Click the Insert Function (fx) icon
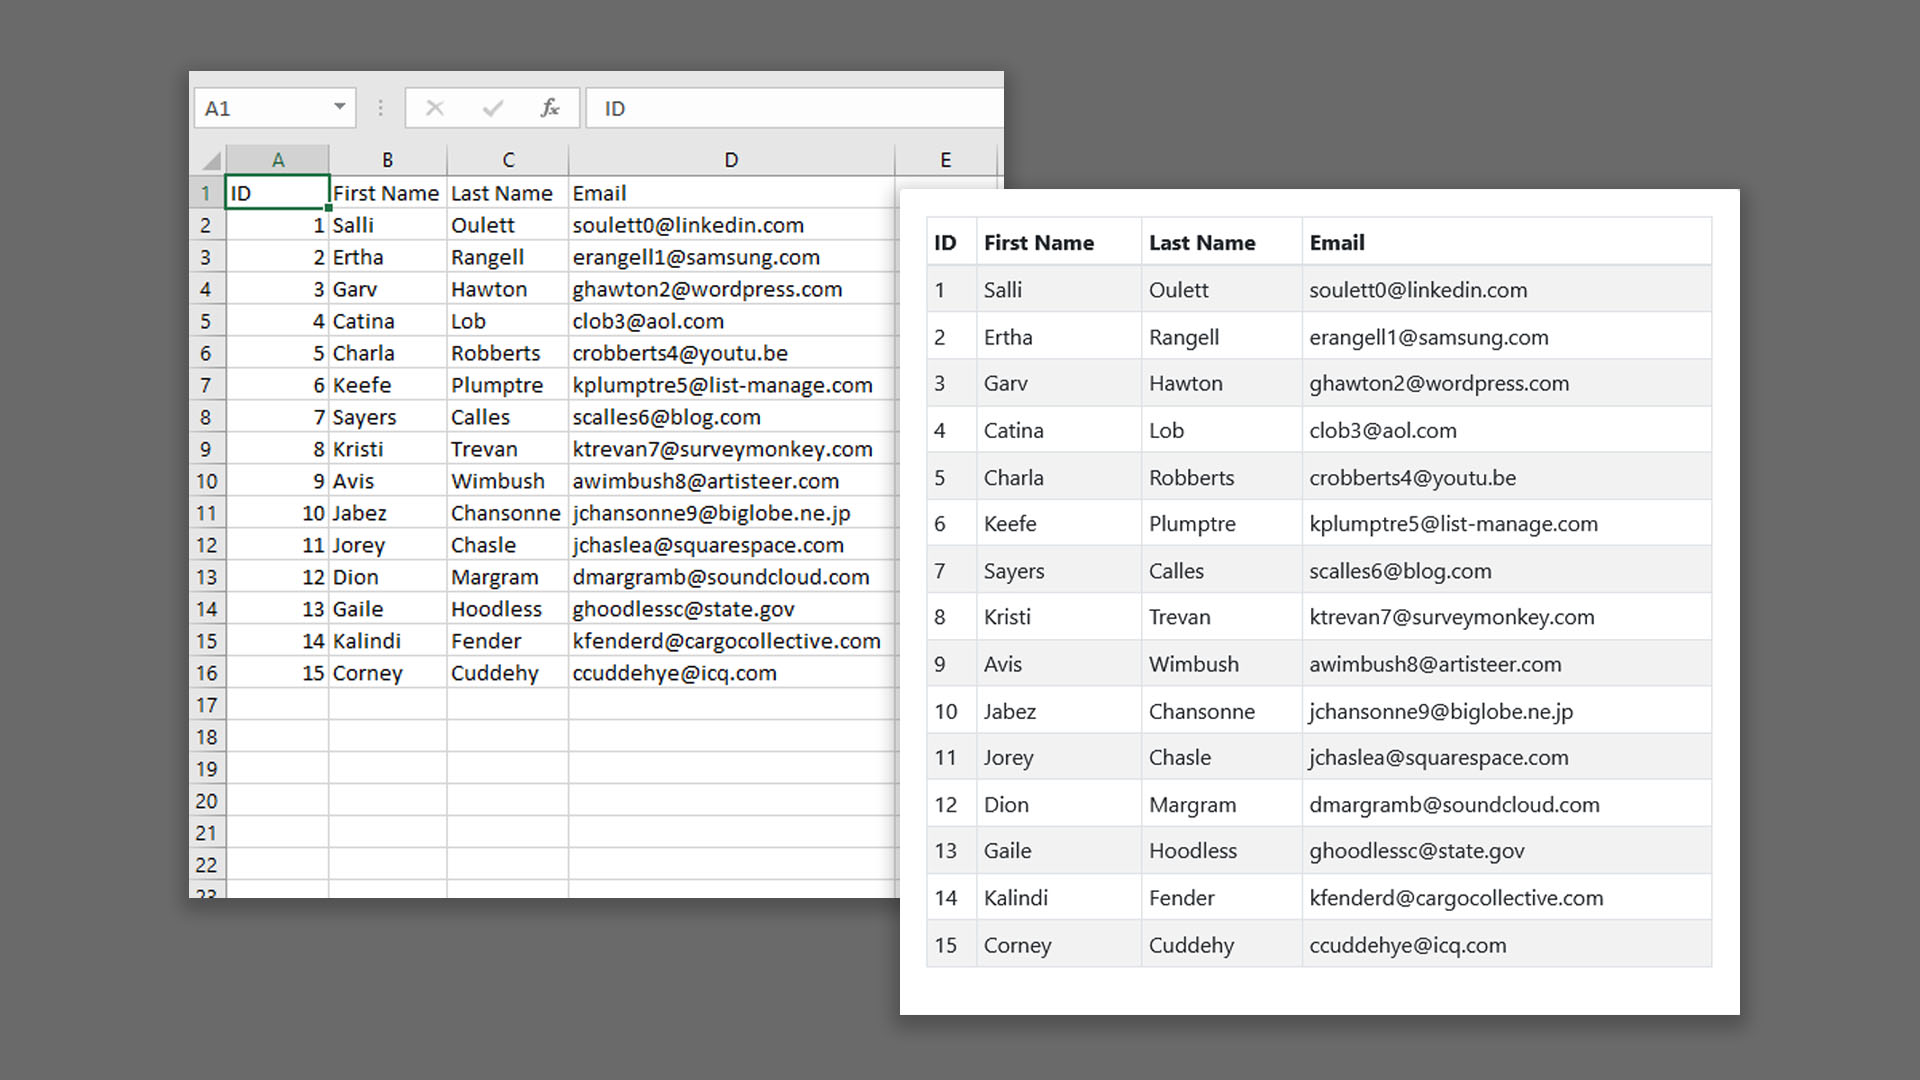This screenshot has width=1920, height=1080. [551, 108]
